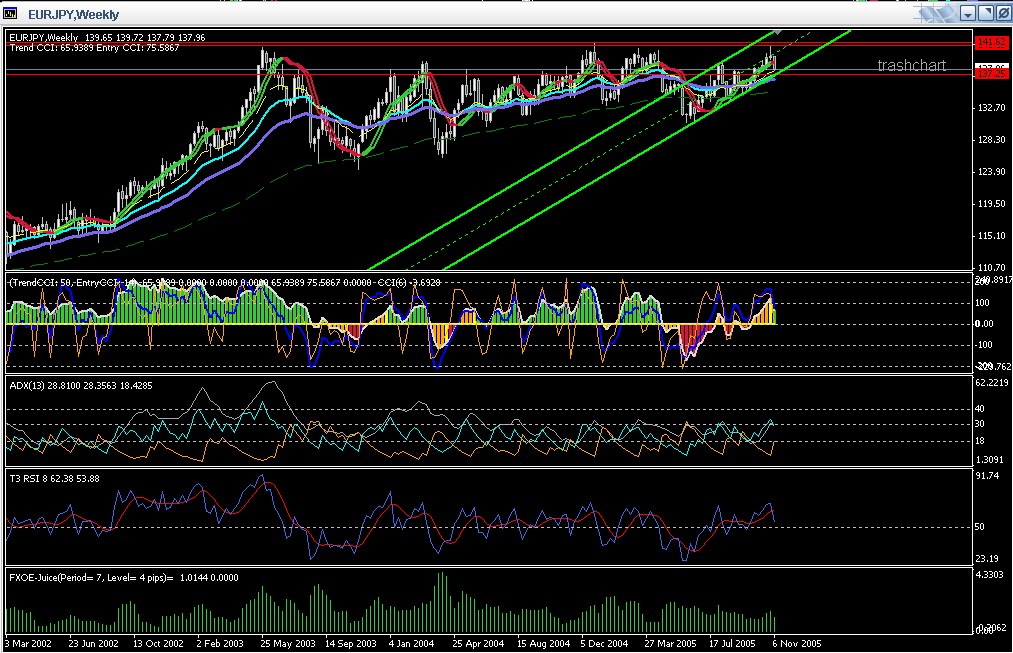Click the 91.74 value on RSI scale
The width and height of the screenshot is (1013, 653).
pyautogui.click(x=988, y=475)
